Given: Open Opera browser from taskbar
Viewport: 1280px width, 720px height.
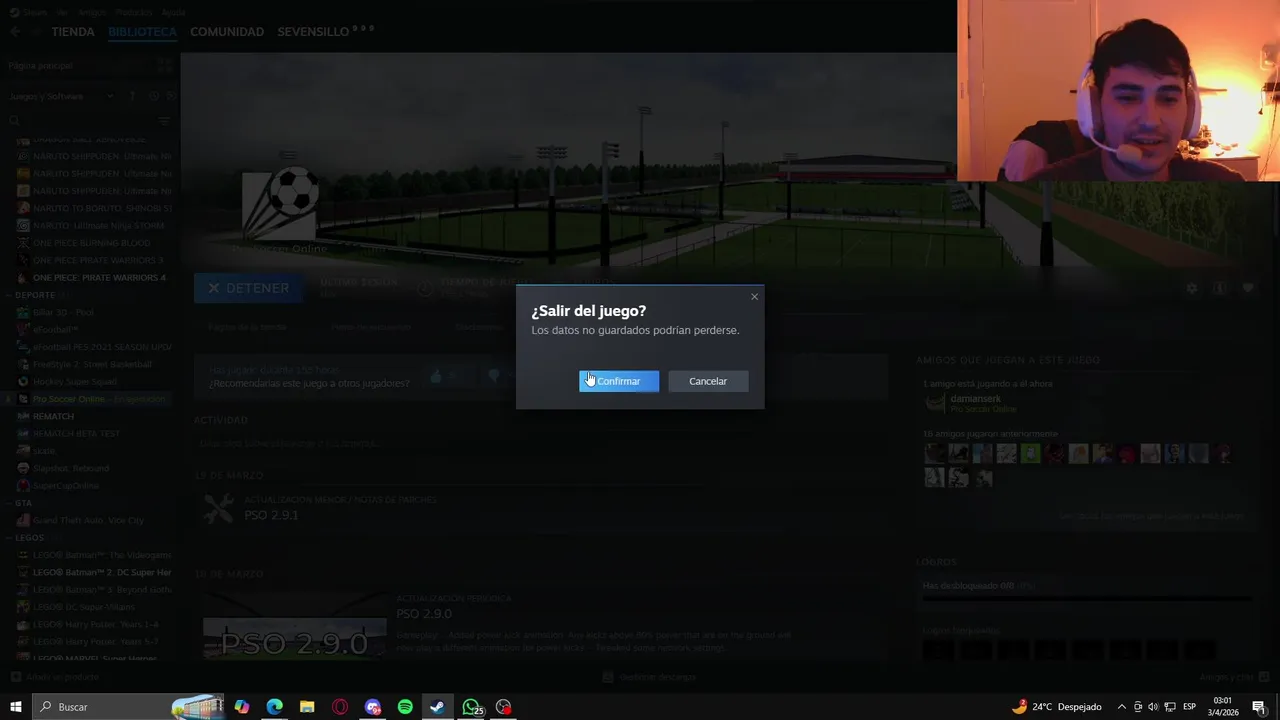Looking at the screenshot, I should pos(340,707).
